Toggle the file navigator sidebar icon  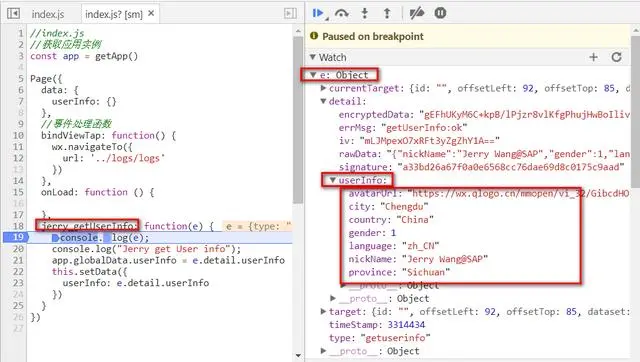[x=13, y=13]
